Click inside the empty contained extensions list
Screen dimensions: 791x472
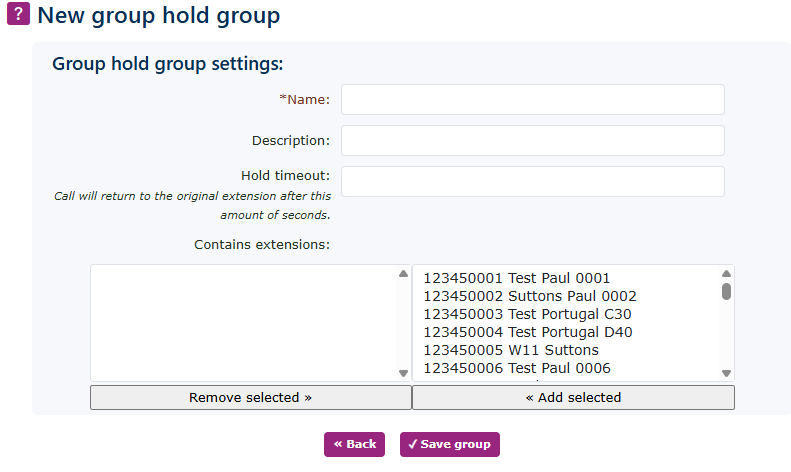[x=243, y=322]
